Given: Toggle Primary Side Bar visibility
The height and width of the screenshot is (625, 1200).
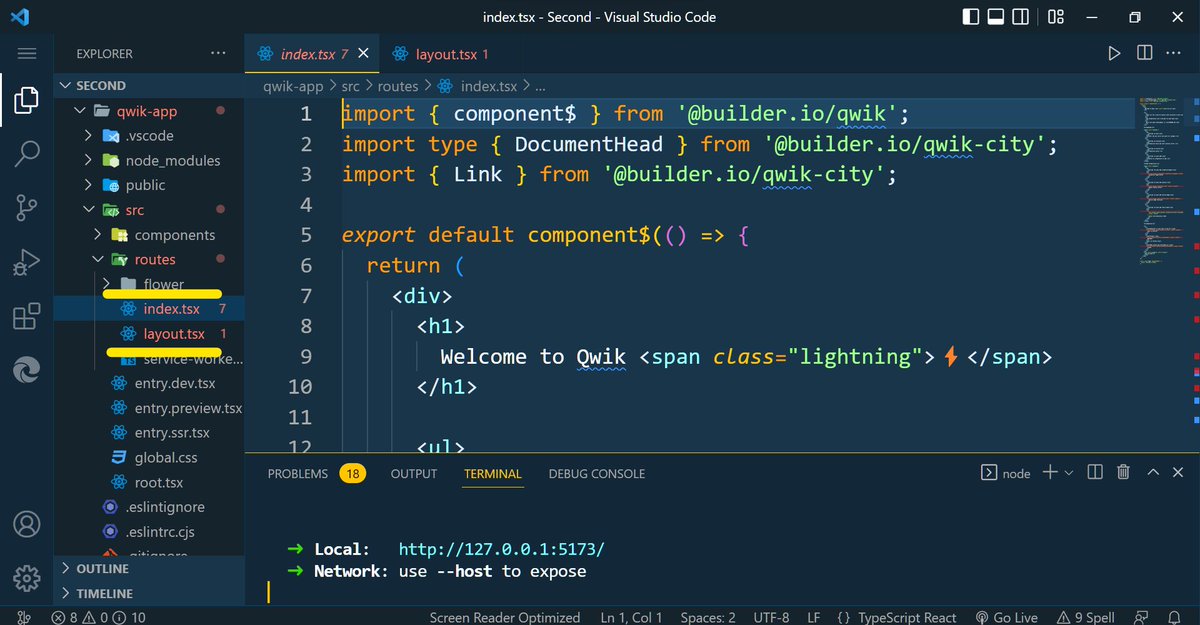Looking at the screenshot, I should [970, 17].
